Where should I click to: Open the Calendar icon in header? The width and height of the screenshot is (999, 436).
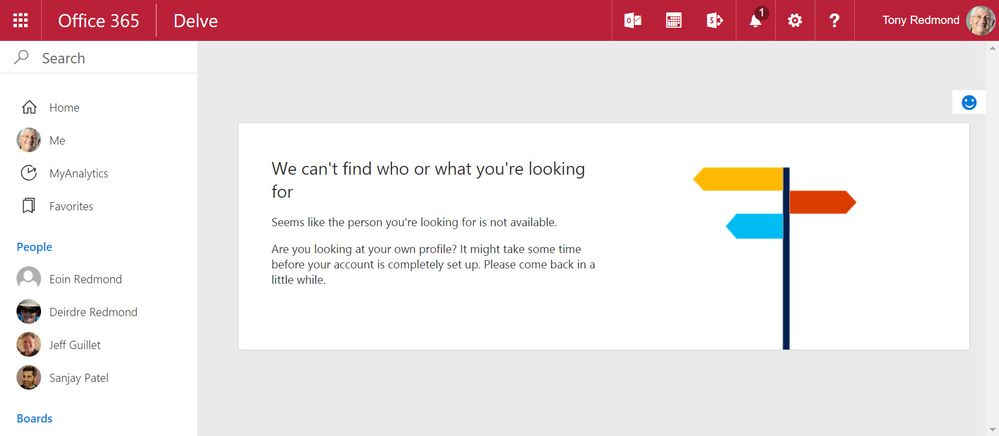[673, 20]
